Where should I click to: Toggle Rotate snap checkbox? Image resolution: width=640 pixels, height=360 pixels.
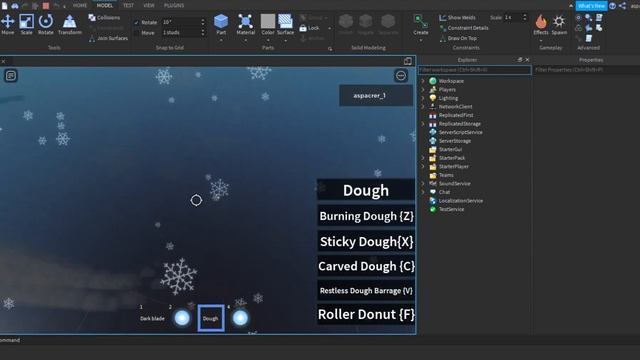(136, 22)
